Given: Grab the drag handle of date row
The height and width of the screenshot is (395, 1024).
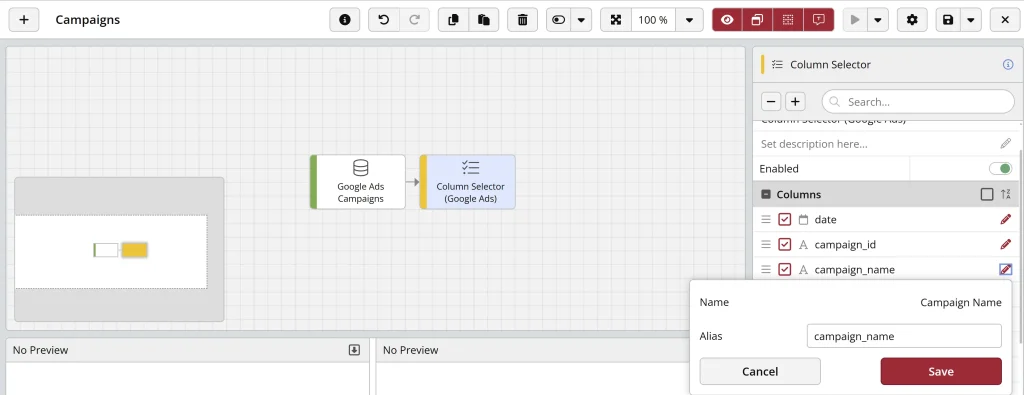Looking at the screenshot, I should [x=766, y=219].
